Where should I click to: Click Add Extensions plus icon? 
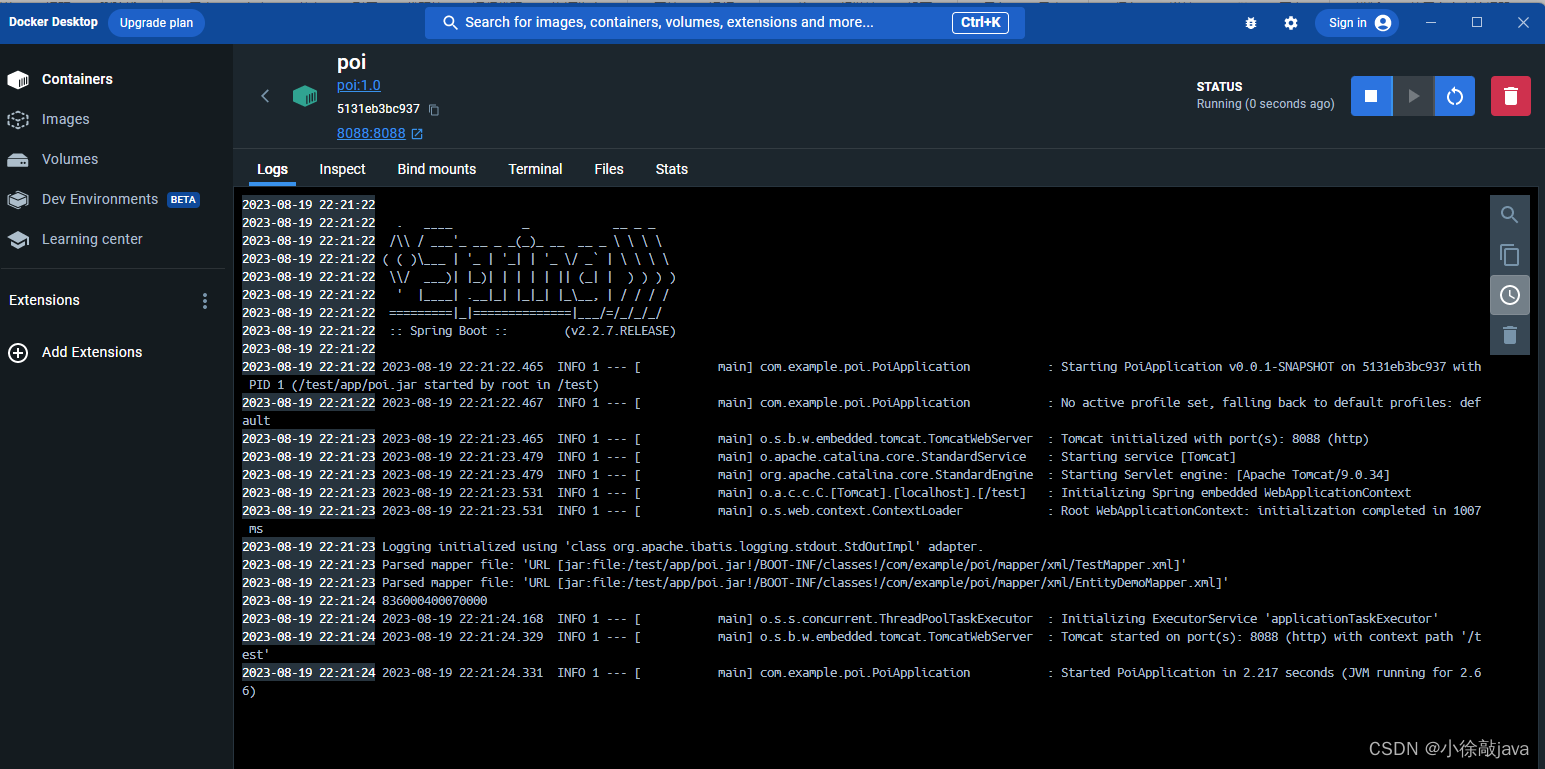pos(18,352)
